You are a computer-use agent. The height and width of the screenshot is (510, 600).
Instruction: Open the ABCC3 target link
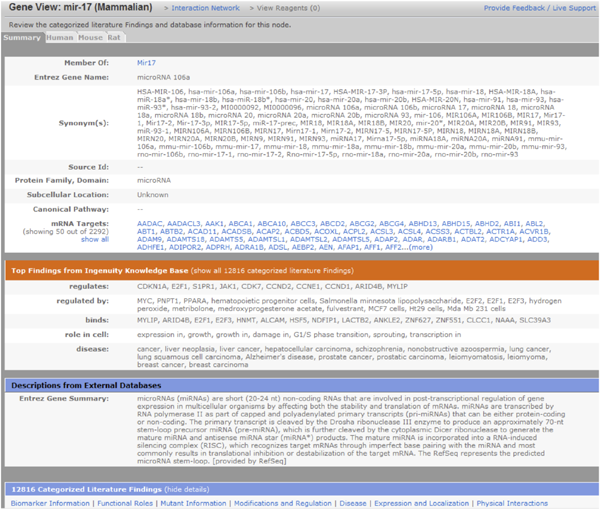[303, 224]
